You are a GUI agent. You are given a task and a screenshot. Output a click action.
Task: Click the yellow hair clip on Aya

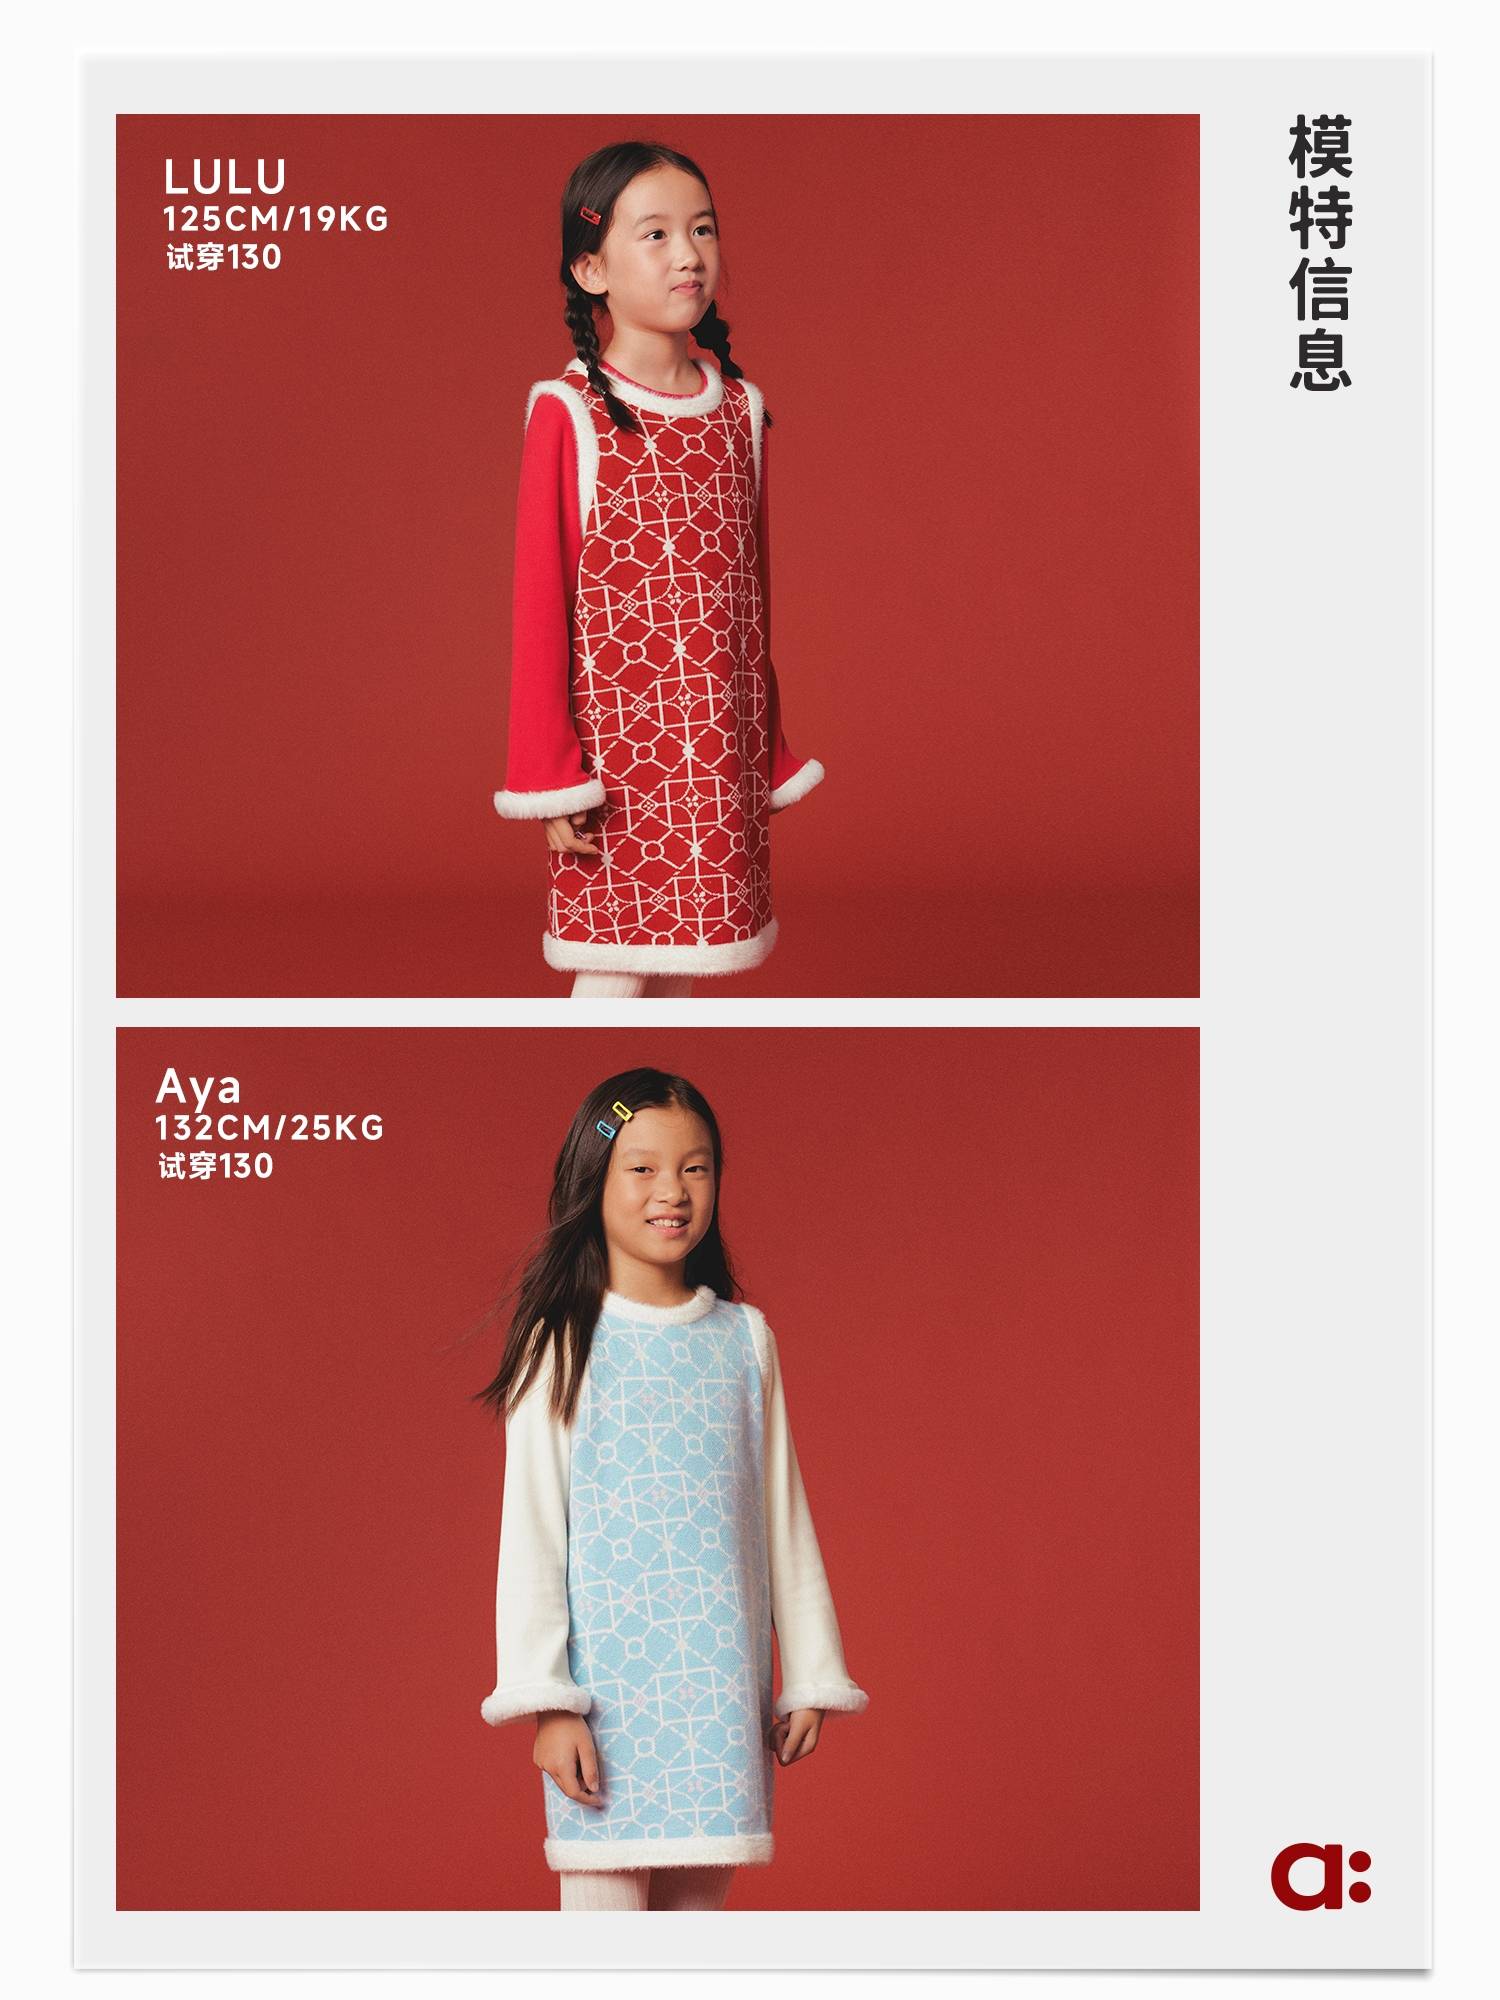(x=622, y=1111)
